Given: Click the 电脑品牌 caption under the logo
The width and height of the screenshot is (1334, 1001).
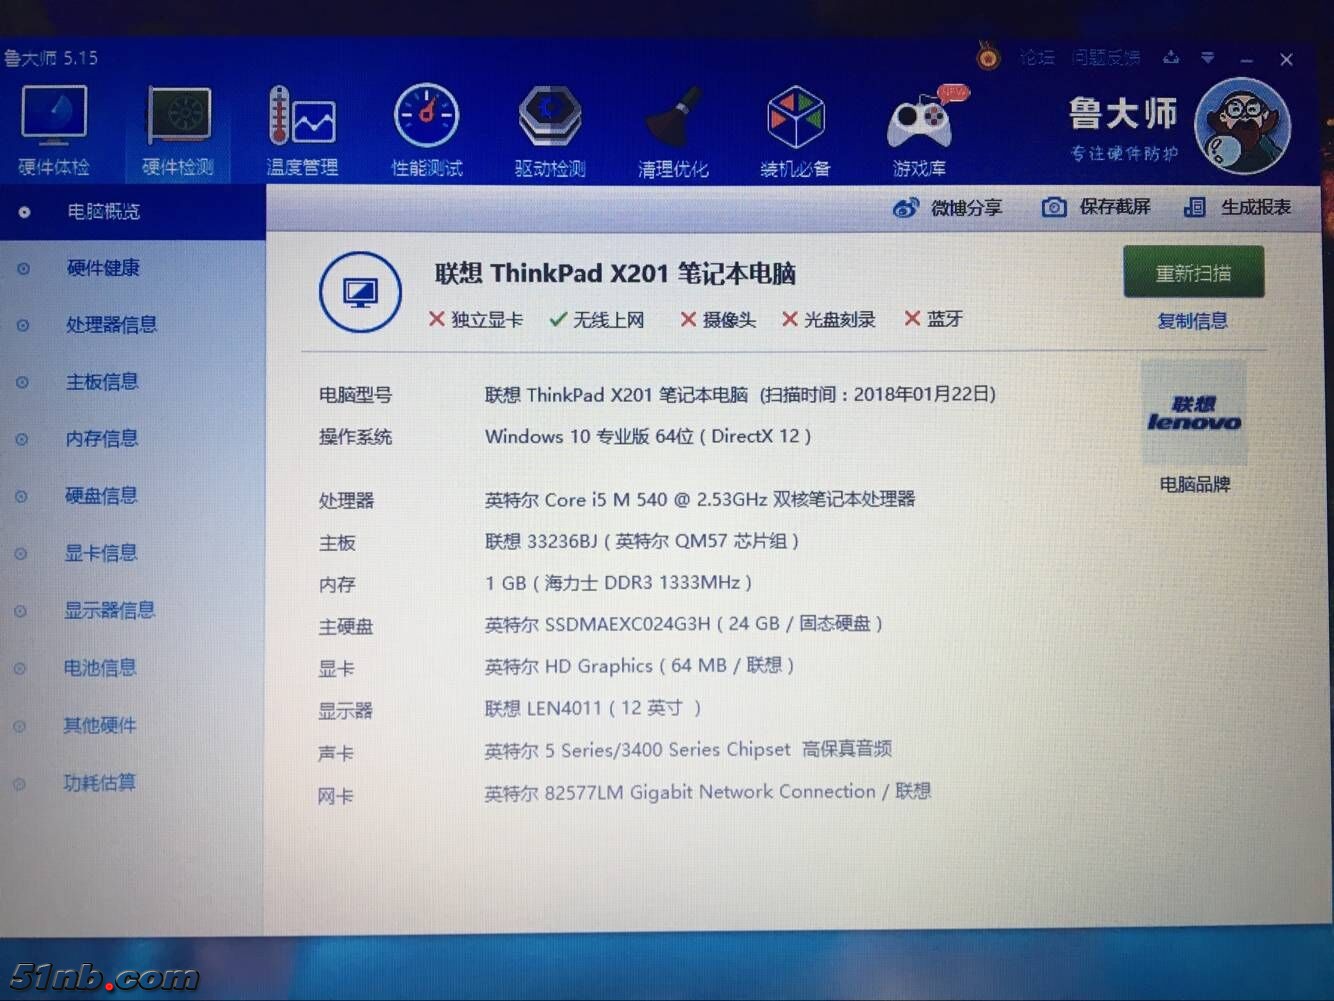Looking at the screenshot, I should coord(1195,485).
